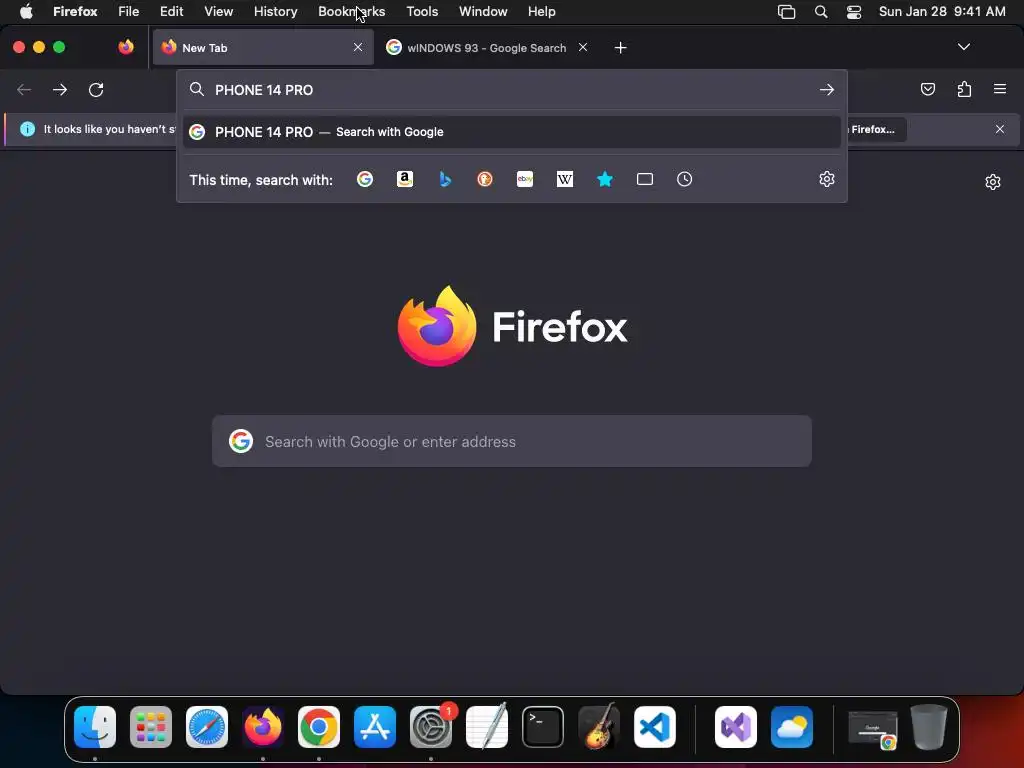Click the Search with Google or enter address box
Image resolution: width=1024 pixels, height=768 pixels.
click(512, 441)
